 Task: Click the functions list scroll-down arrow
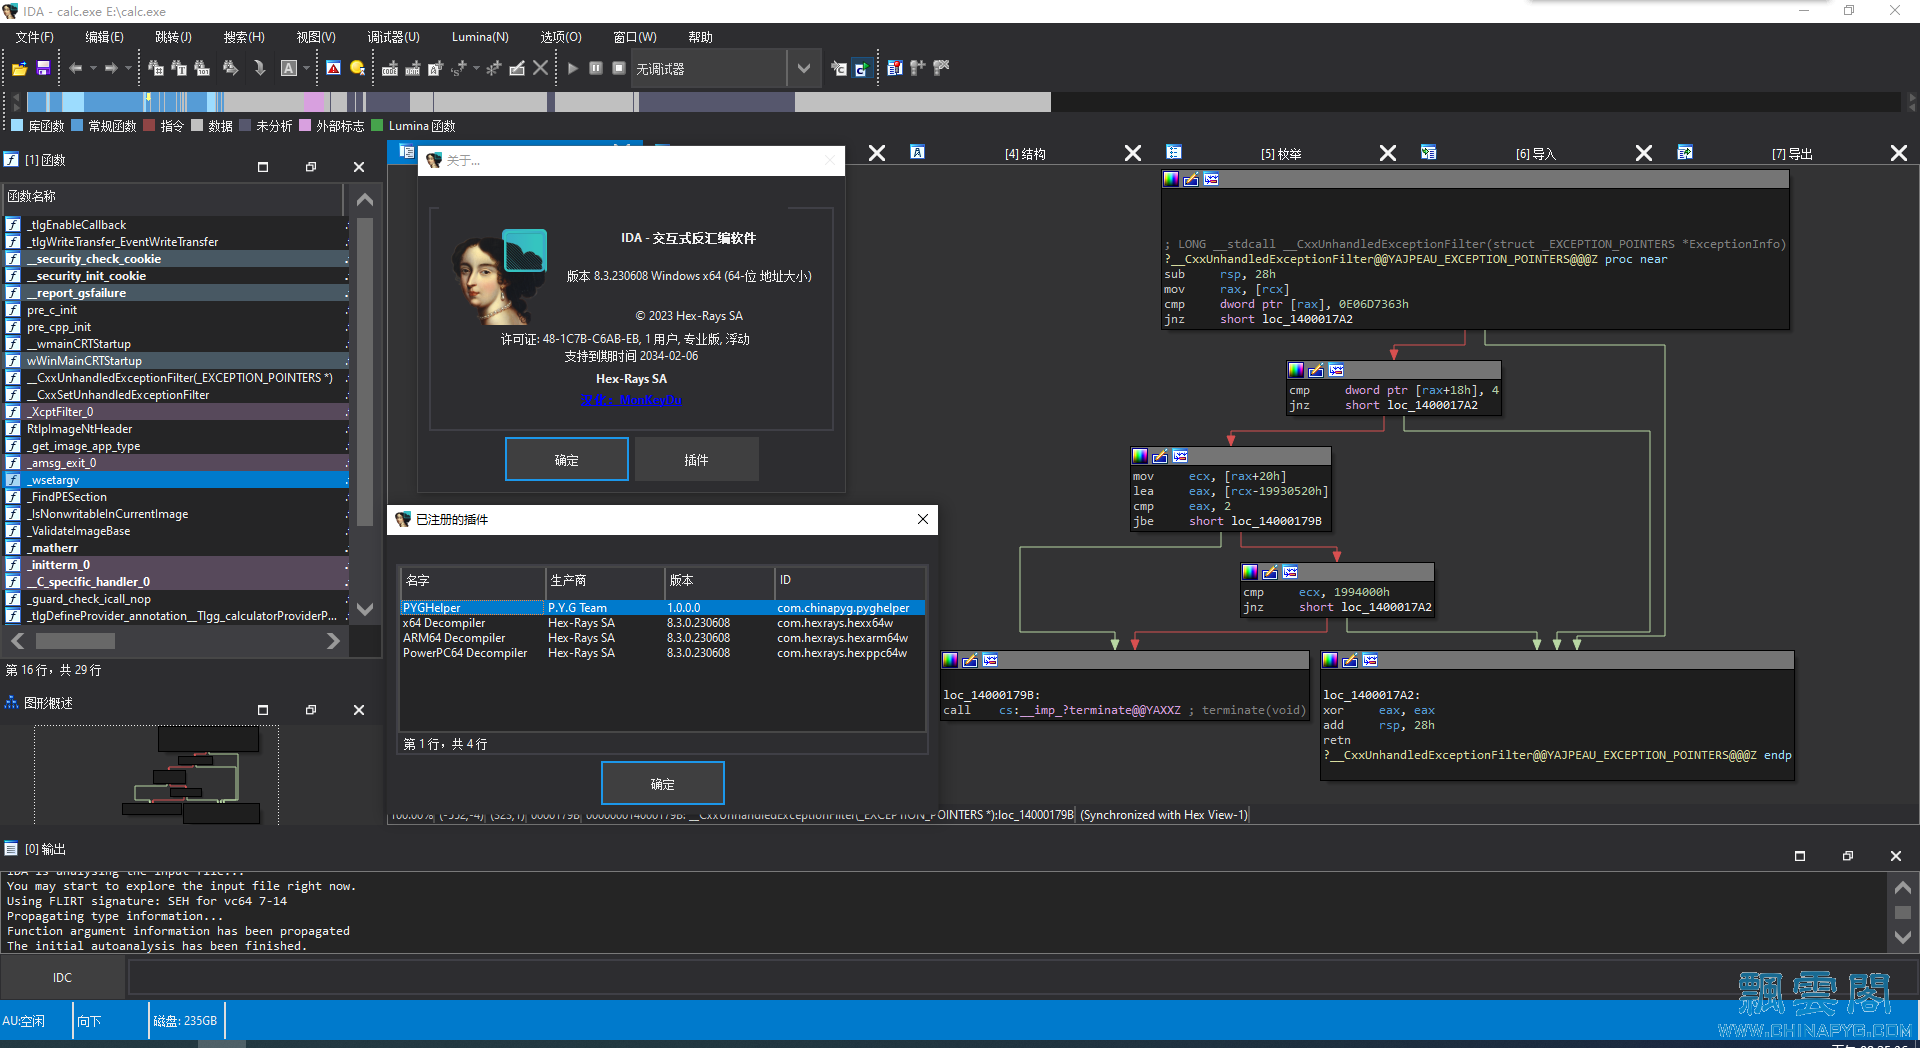point(365,608)
